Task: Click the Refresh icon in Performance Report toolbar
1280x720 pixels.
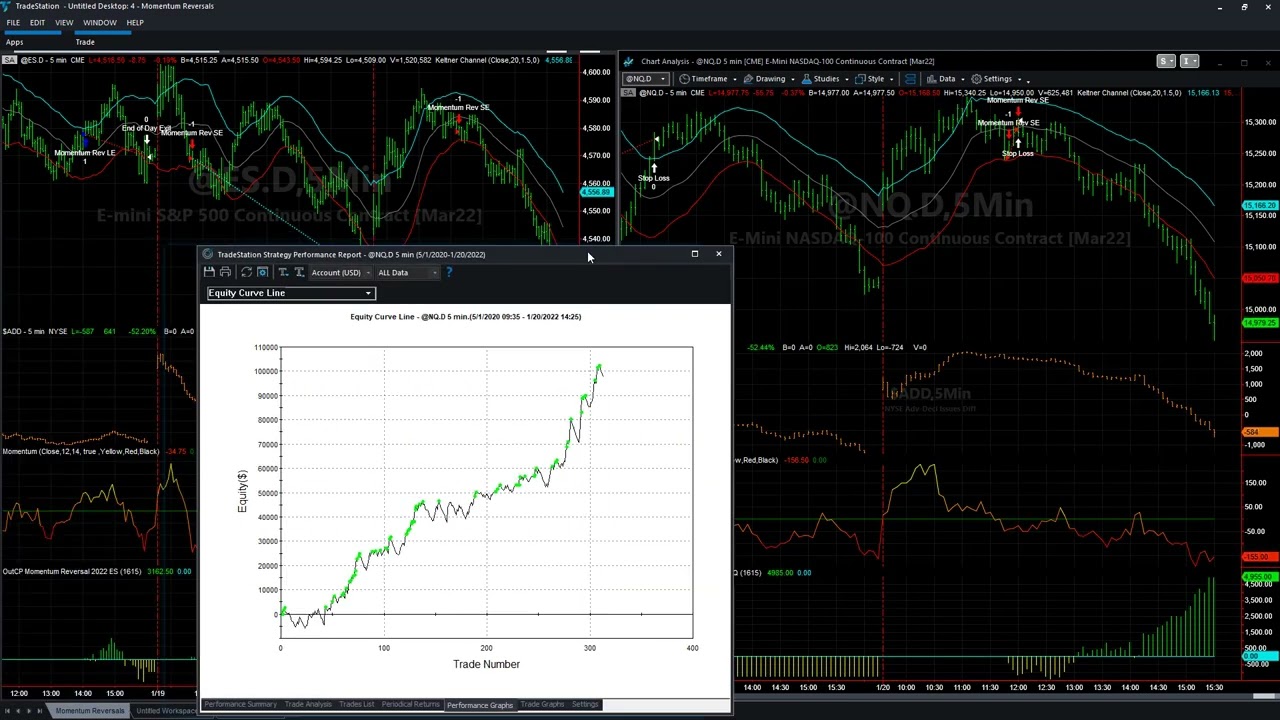Action: click(246, 273)
